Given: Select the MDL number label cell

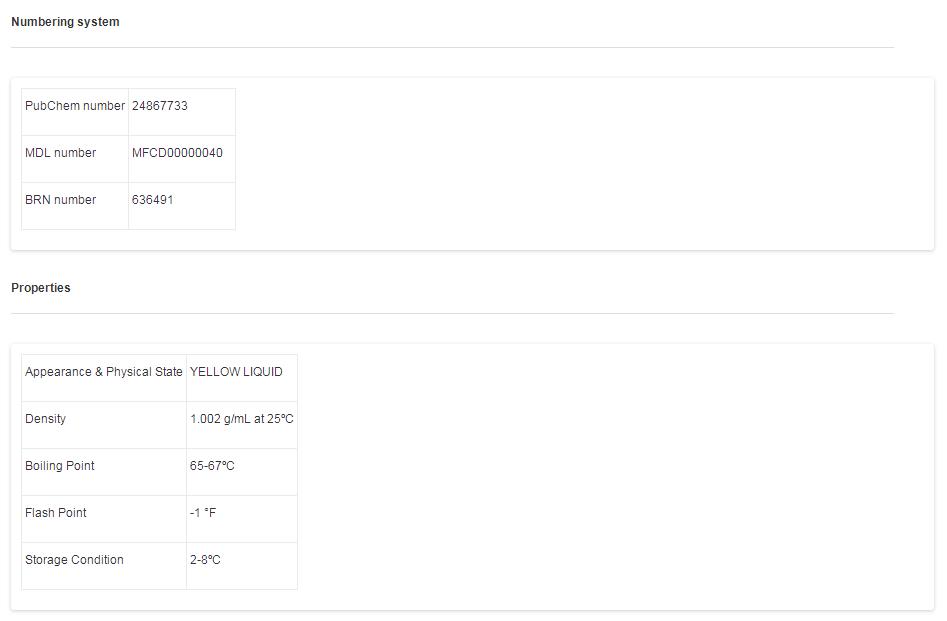Looking at the screenshot, I should [61, 153].
